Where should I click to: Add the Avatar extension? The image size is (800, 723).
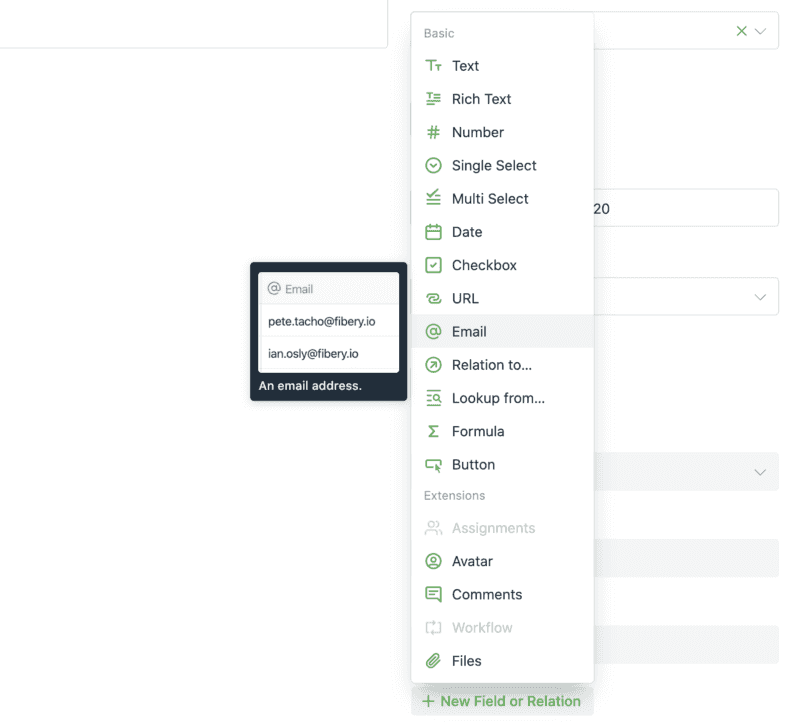click(x=472, y=561)
